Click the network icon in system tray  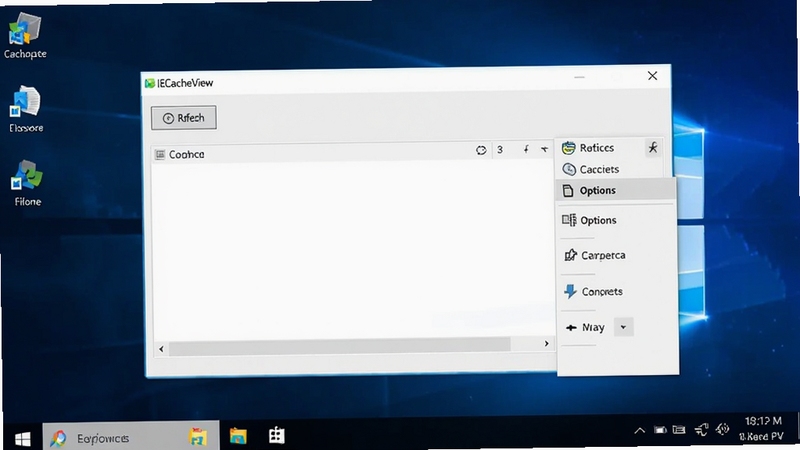pyautogui.click(x=701, y=430)
